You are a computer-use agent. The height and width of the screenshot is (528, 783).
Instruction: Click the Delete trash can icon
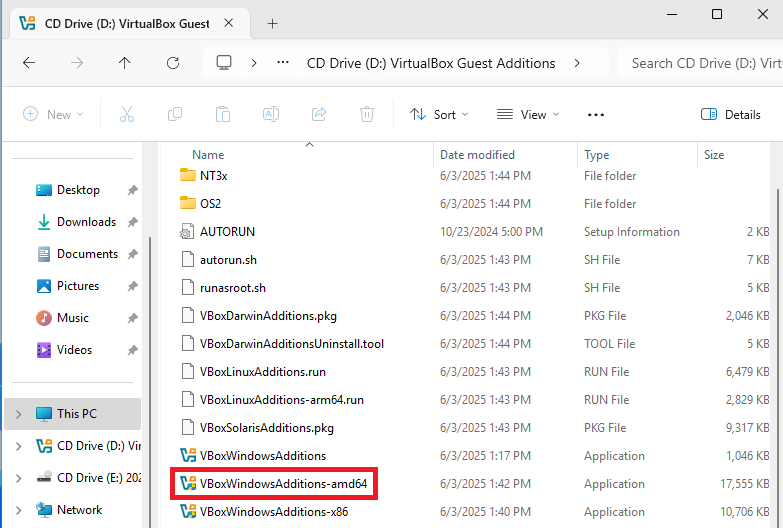point(367,114)
